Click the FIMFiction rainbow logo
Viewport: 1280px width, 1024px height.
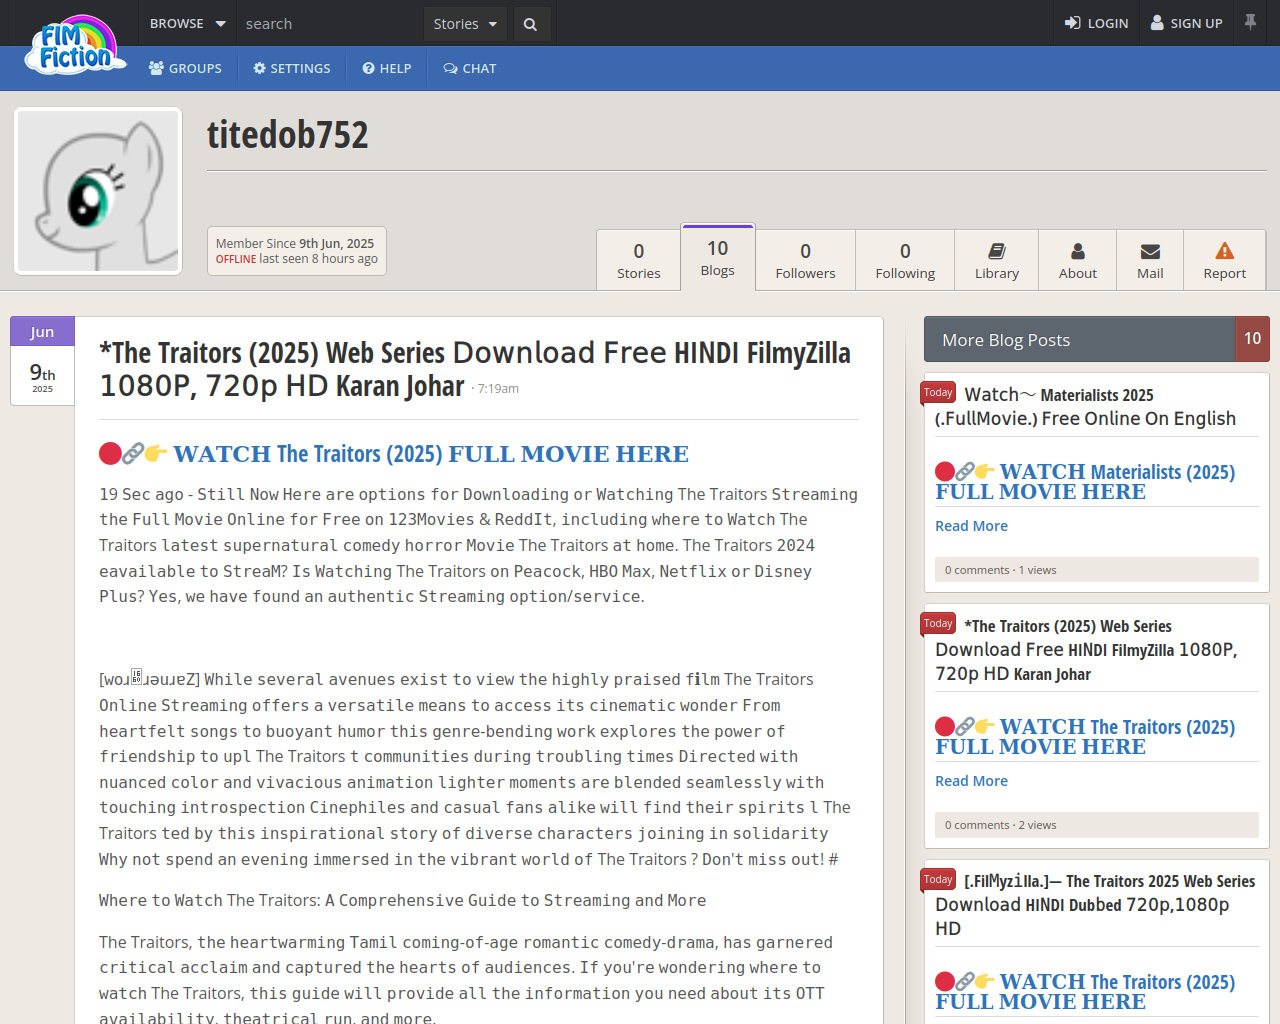(75, 45)
